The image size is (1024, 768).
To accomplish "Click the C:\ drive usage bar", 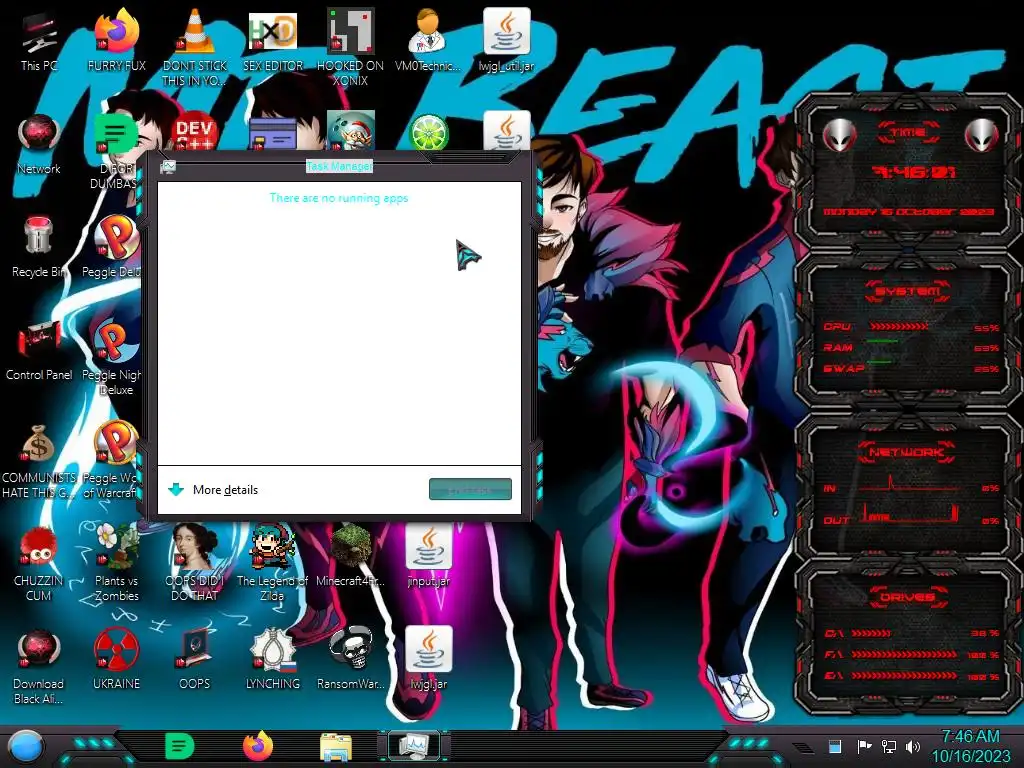I will click(x=871, y=633).
